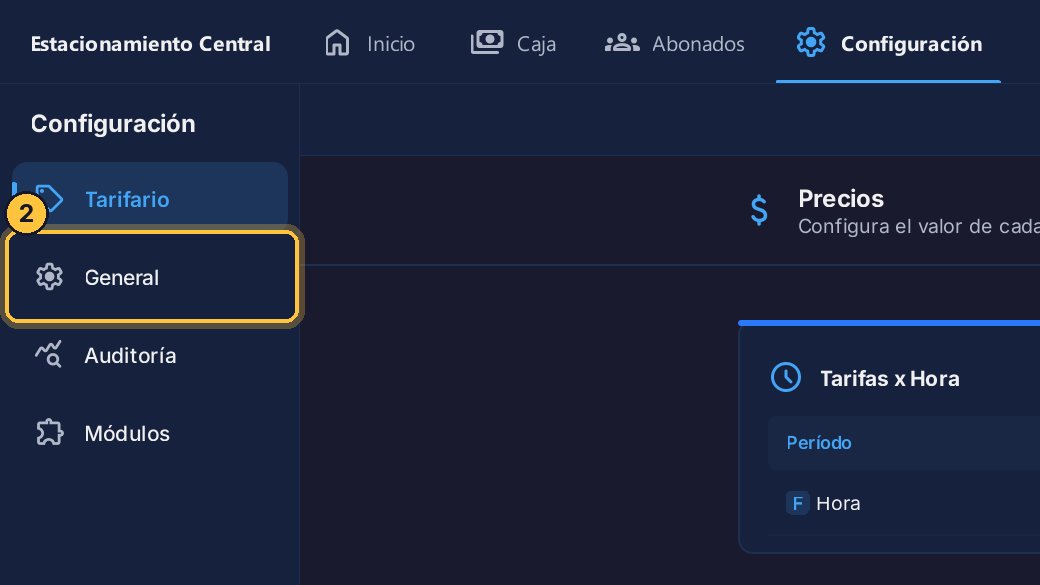
Task: Click the blue gear icon in top navigation
Action: point(811,43)
